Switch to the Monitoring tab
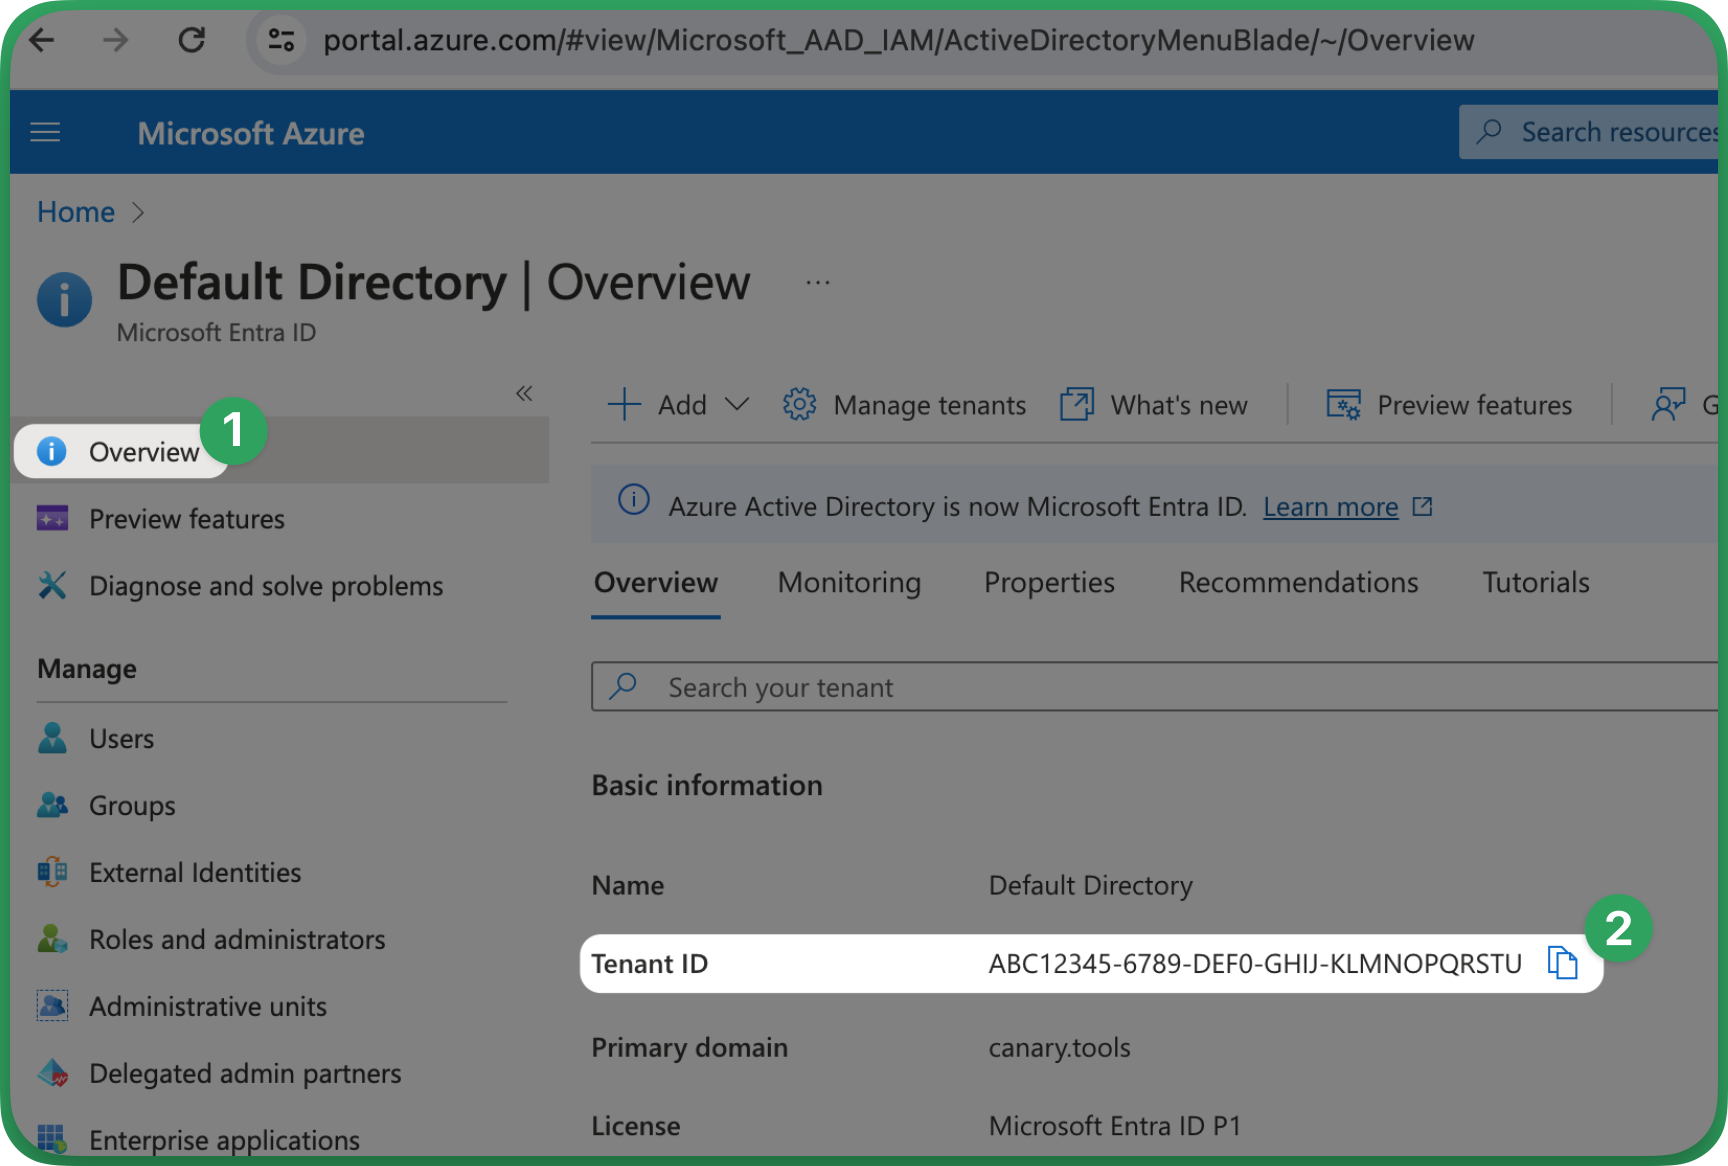1728x1166 pixels. click(849, 583)
